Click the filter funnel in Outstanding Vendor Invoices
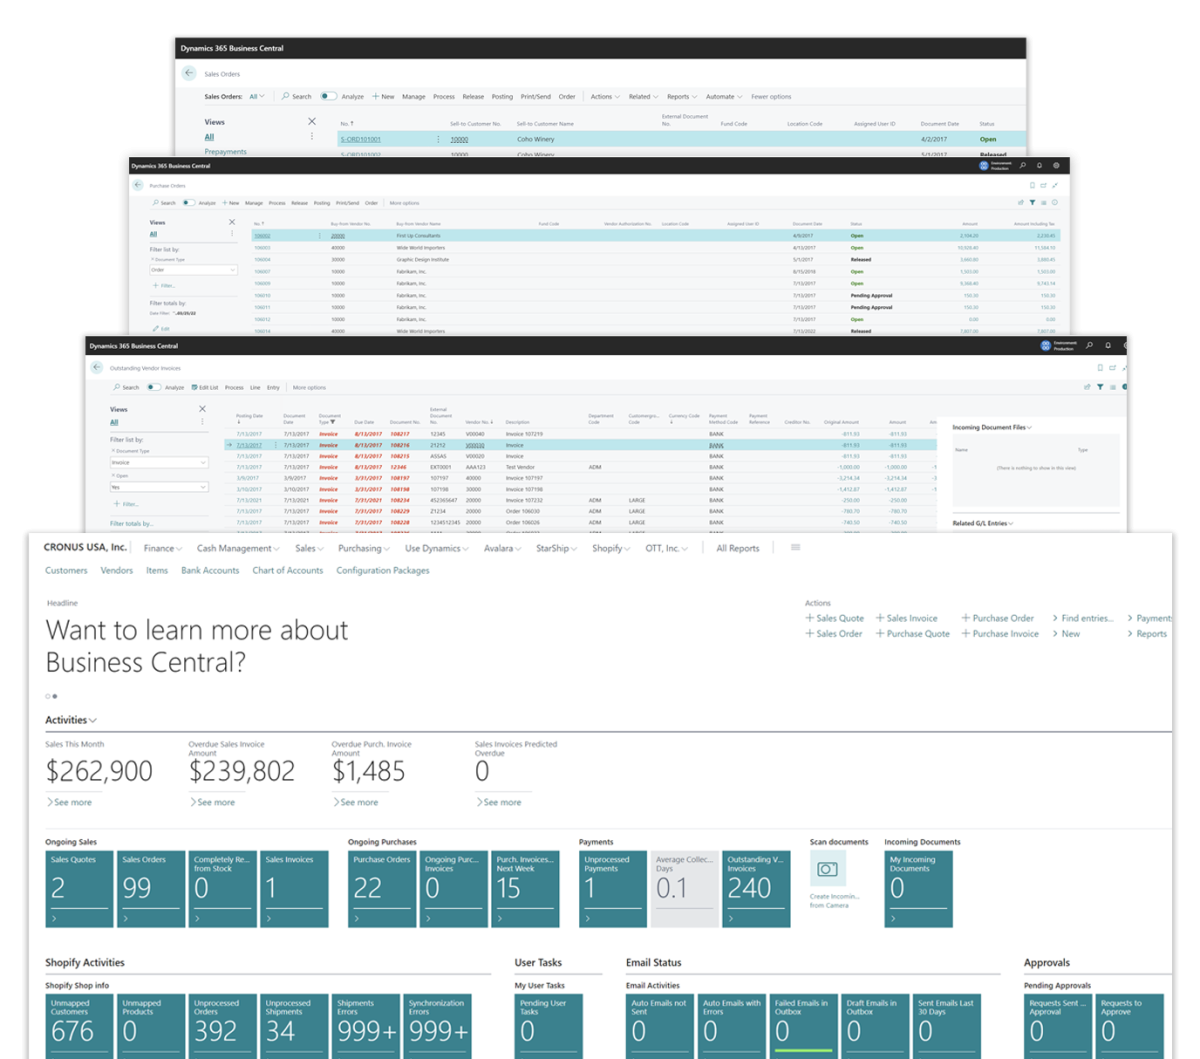Viewport: 1200px width, 1059px height. (1100, 387)
